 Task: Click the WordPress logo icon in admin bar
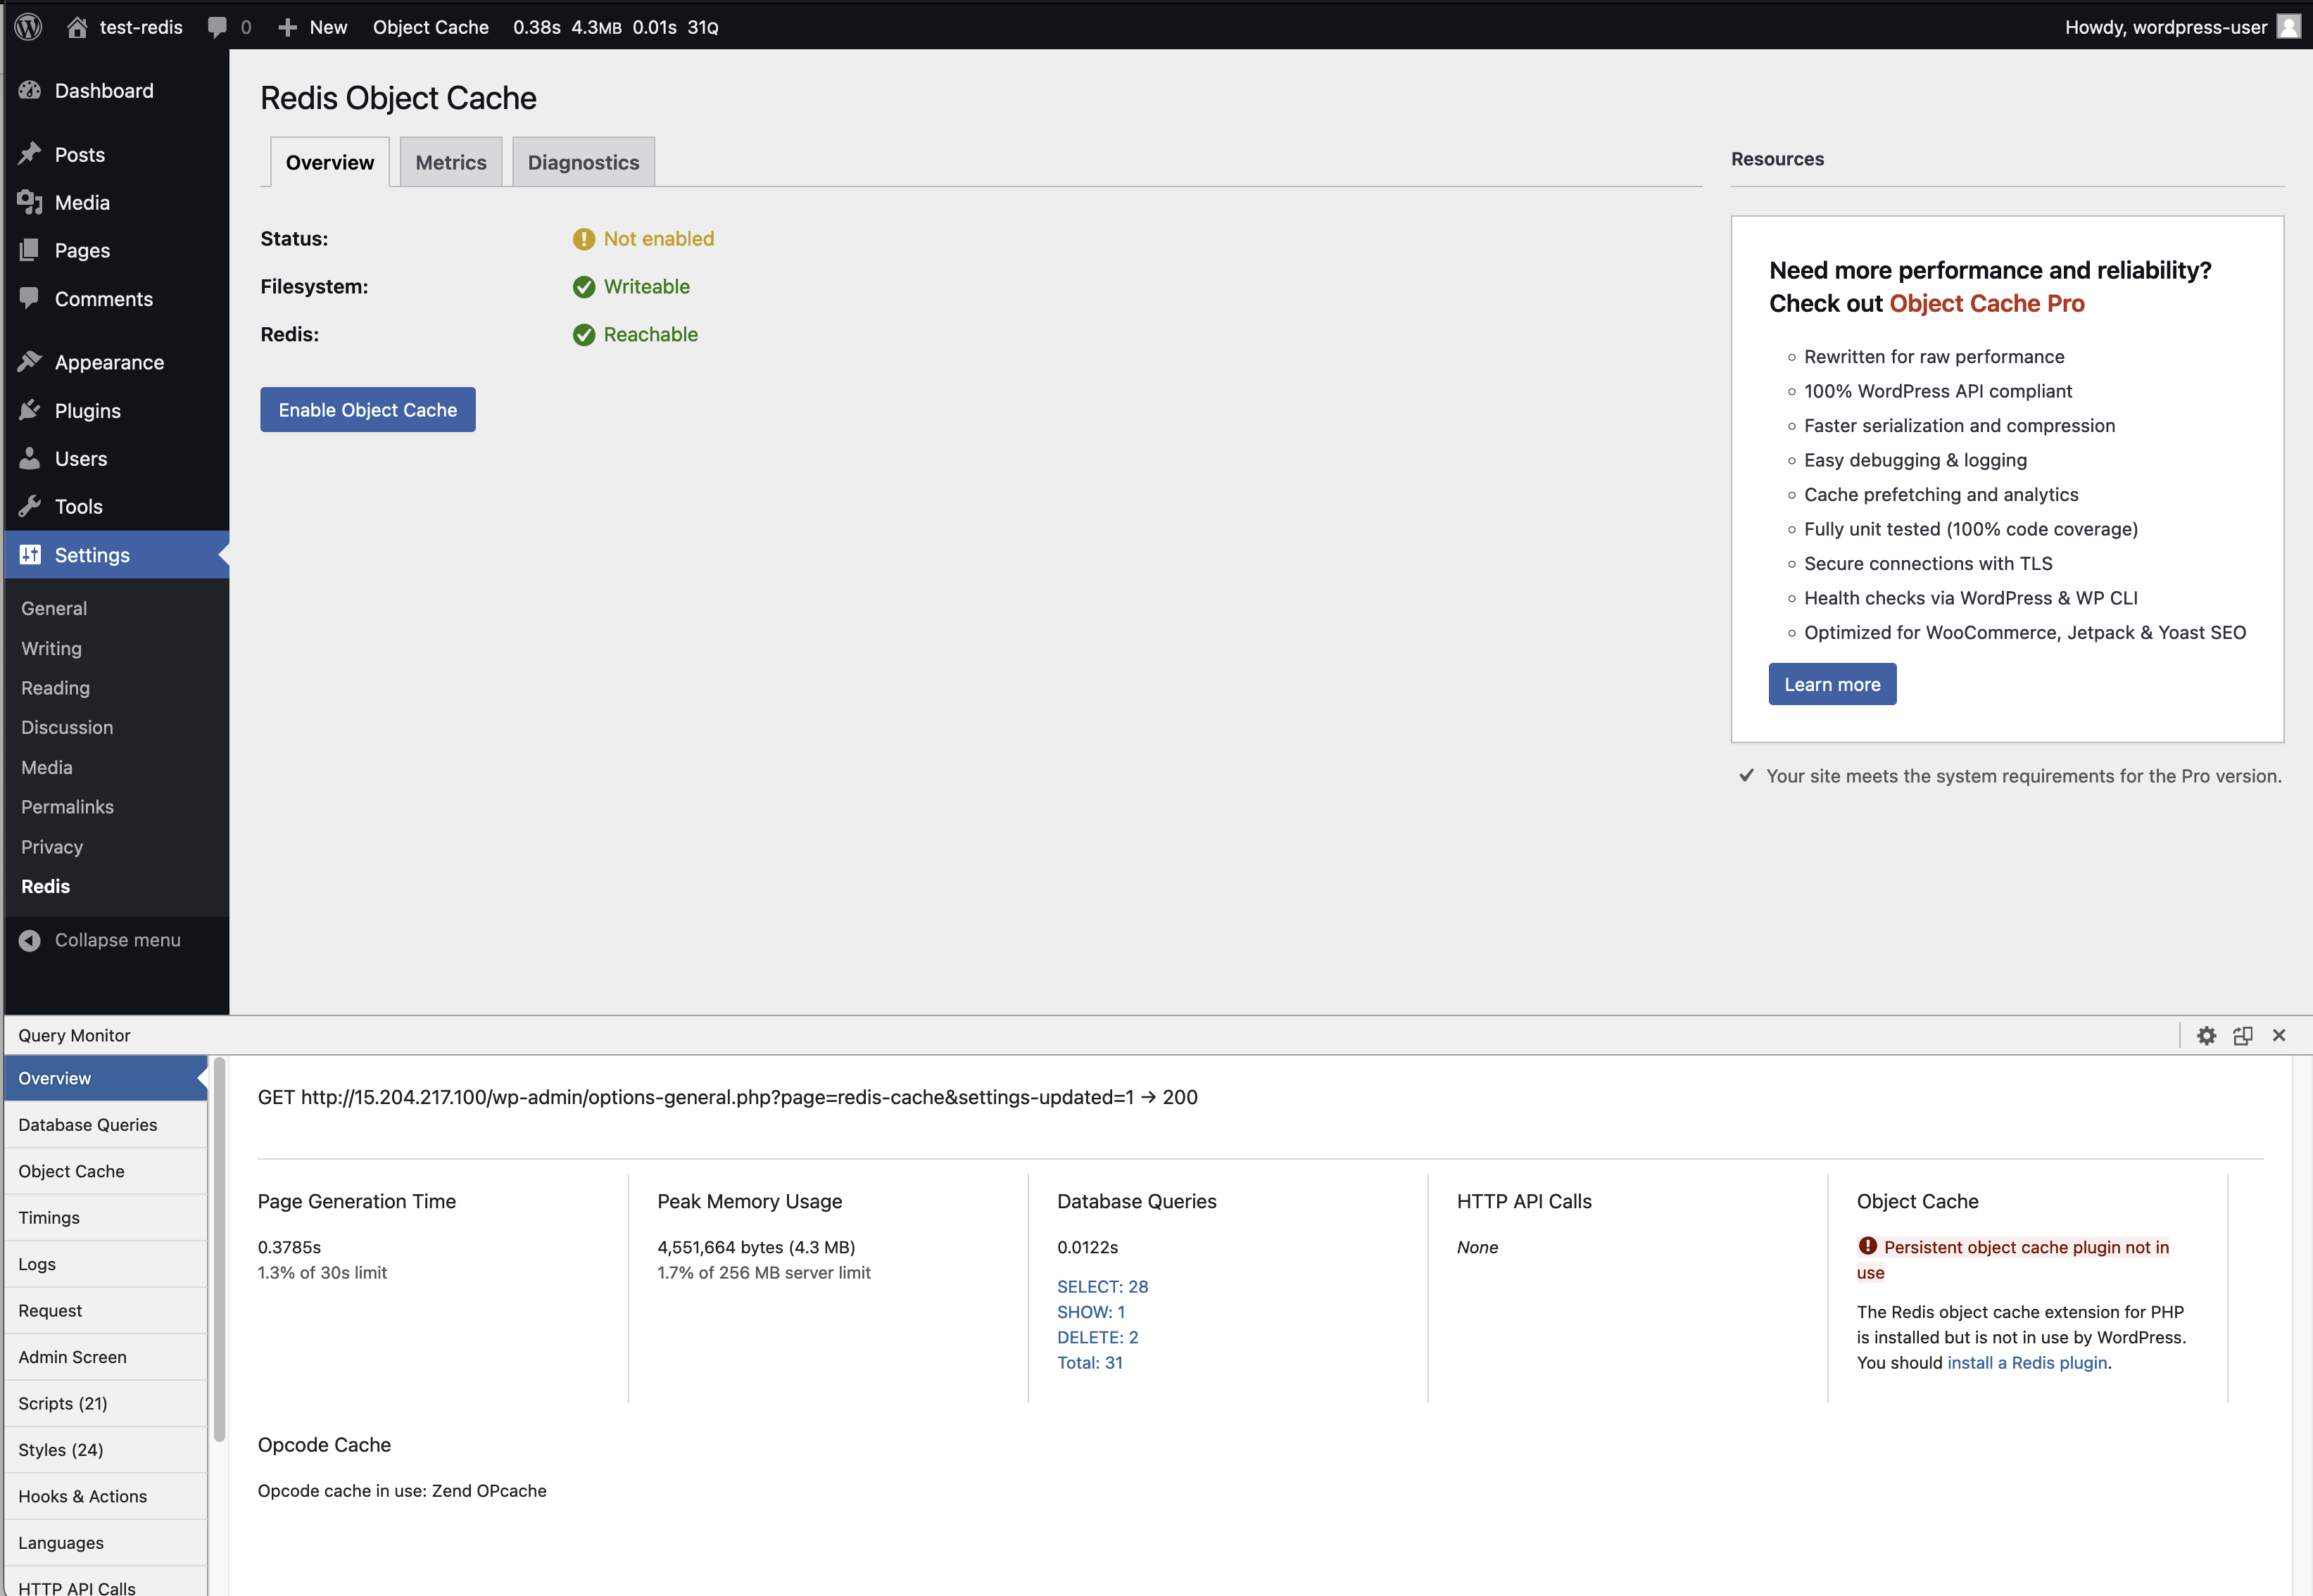click(x=29, y=27)
